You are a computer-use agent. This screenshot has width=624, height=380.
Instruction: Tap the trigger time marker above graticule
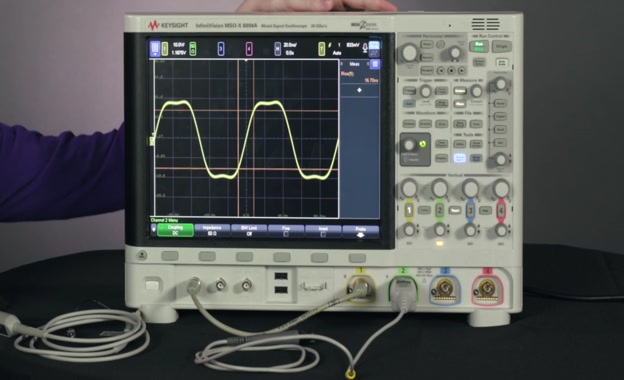246,60
